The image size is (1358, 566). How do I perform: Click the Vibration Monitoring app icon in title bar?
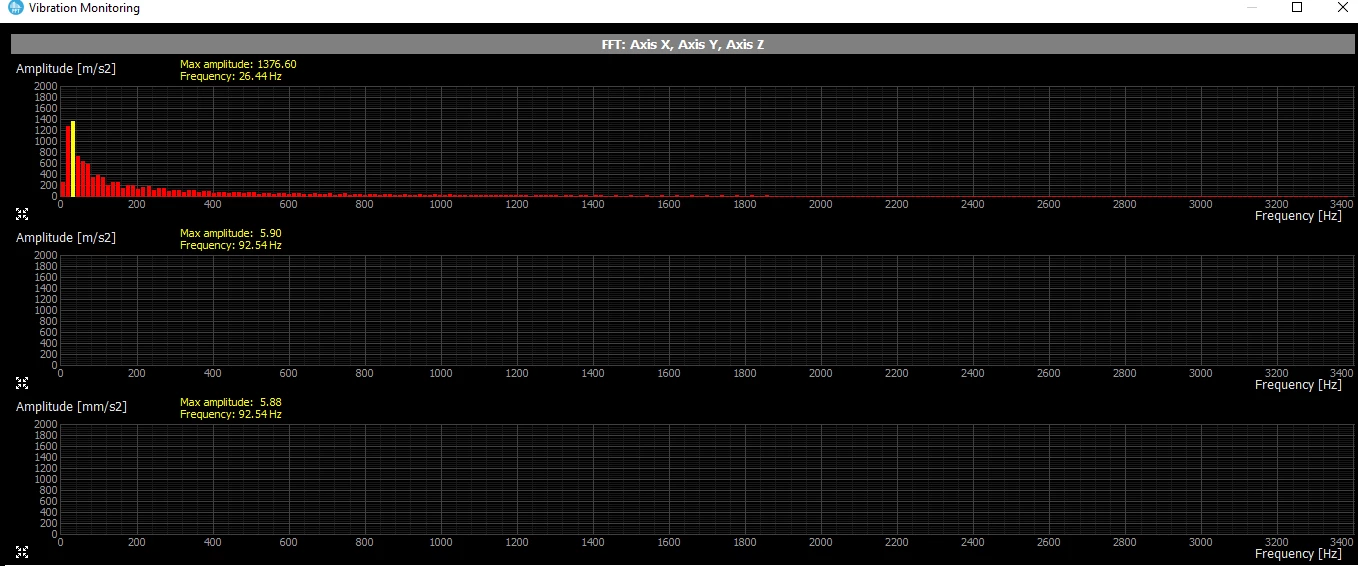15,8
